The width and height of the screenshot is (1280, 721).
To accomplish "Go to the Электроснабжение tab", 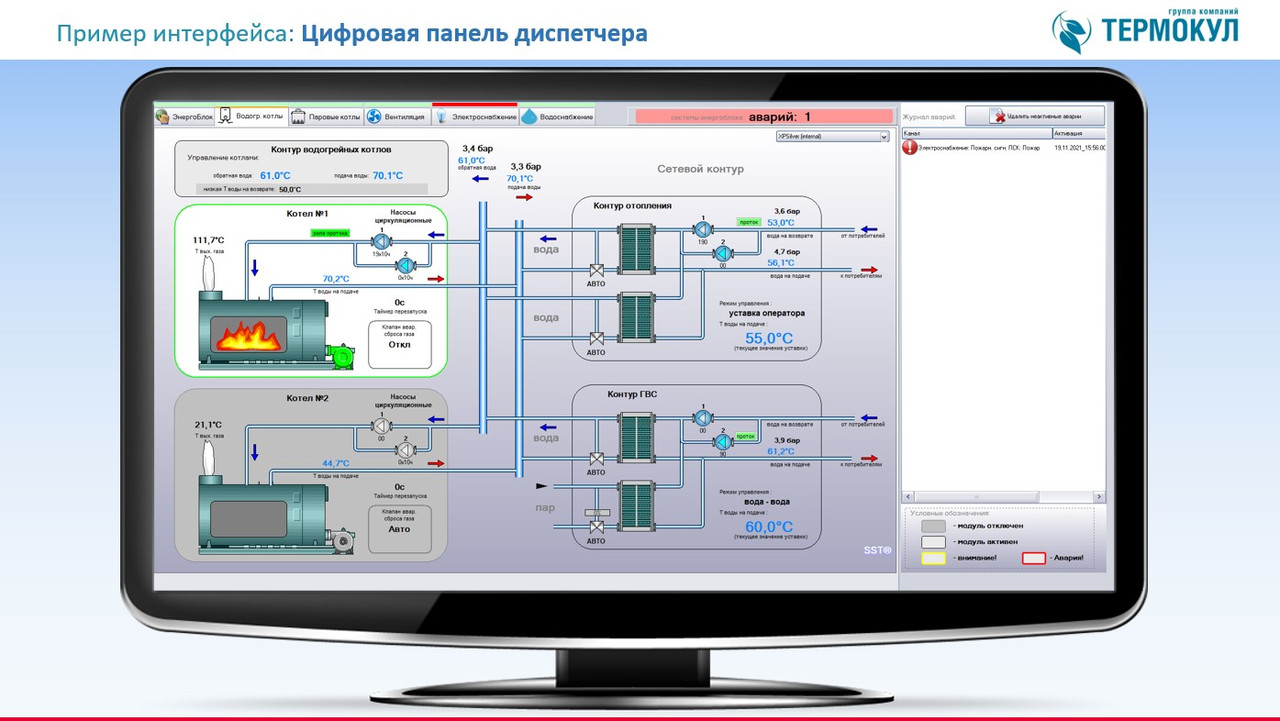I will (475, 116).
